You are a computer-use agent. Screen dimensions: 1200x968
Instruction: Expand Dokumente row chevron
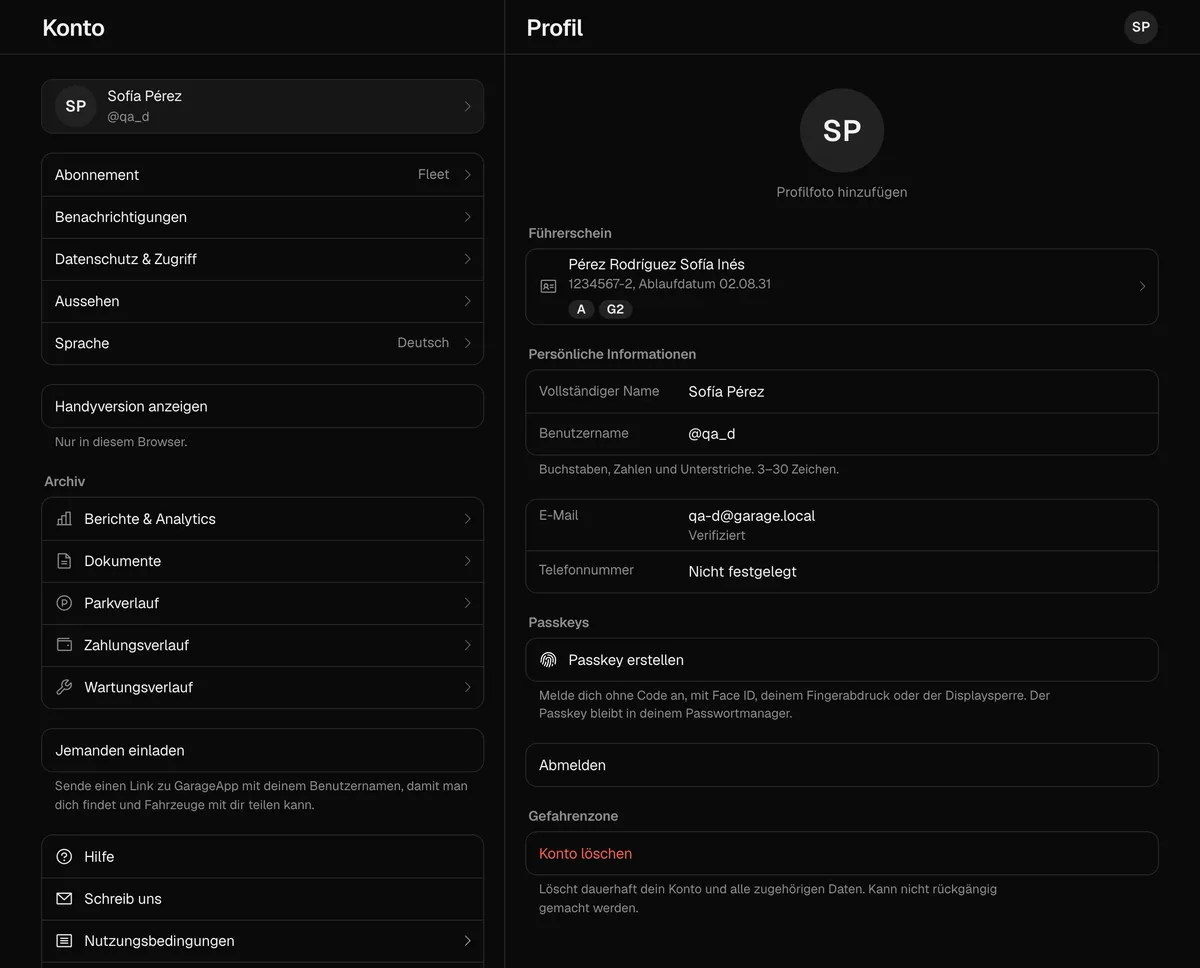(x=467, y=561)
